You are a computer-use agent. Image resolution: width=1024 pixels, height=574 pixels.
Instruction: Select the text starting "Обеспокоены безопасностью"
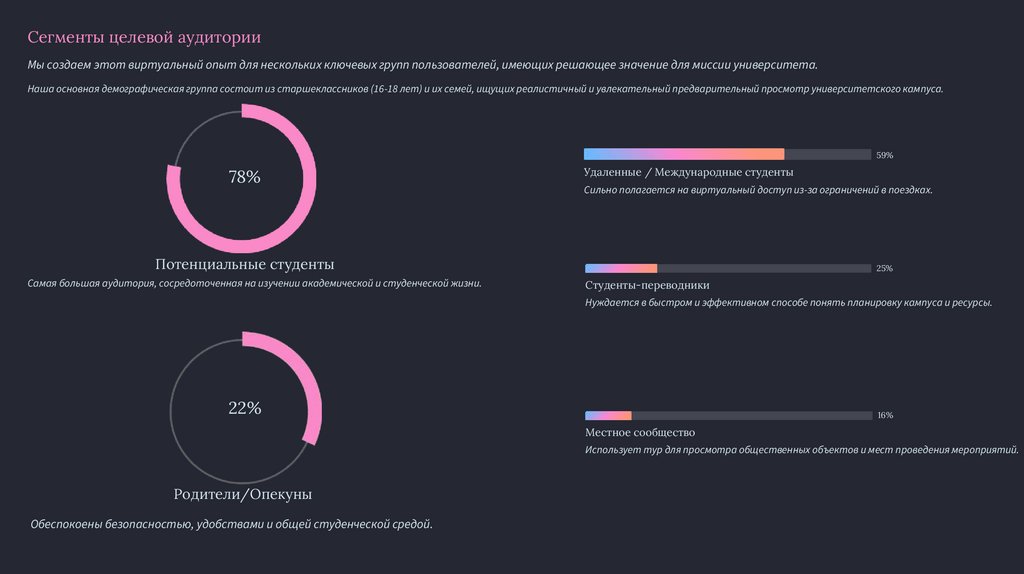coord(231,523)
